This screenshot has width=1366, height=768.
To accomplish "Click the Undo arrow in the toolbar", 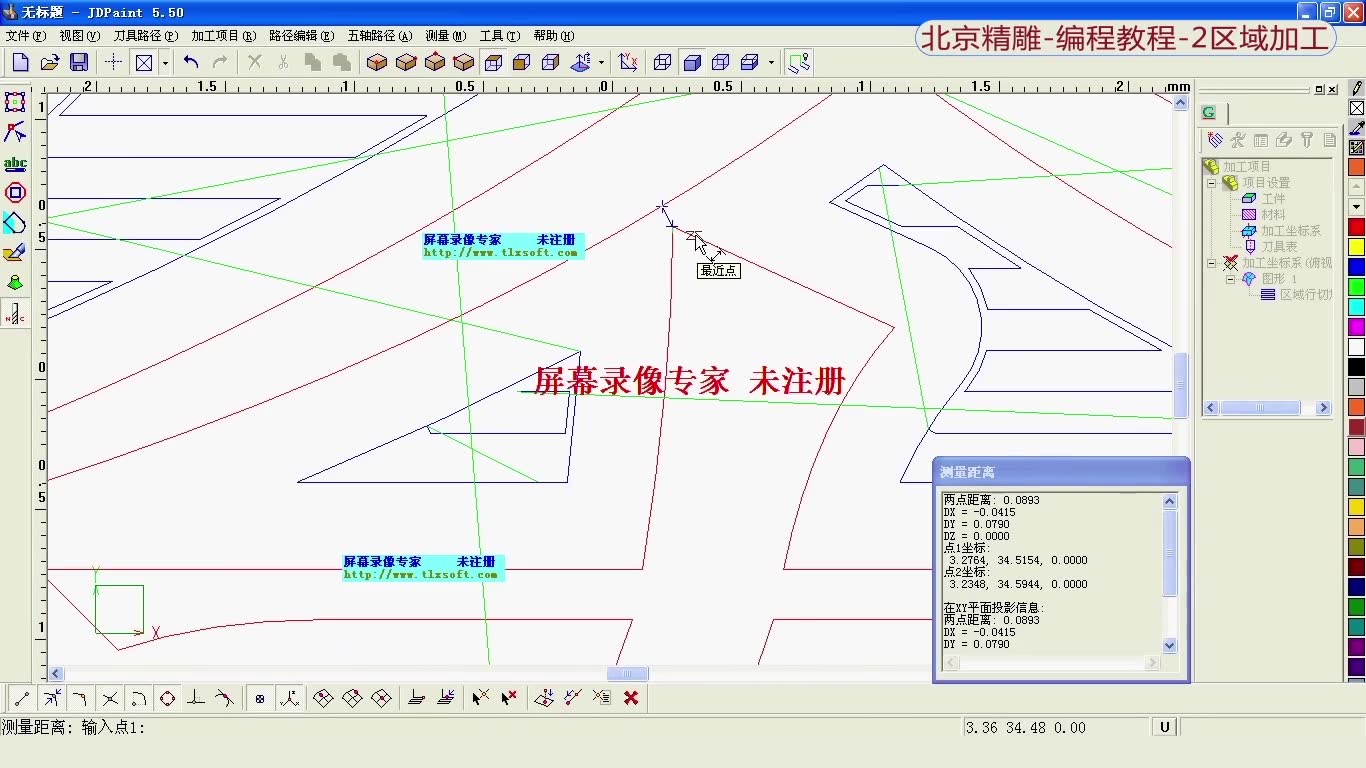I will [190, 62].
